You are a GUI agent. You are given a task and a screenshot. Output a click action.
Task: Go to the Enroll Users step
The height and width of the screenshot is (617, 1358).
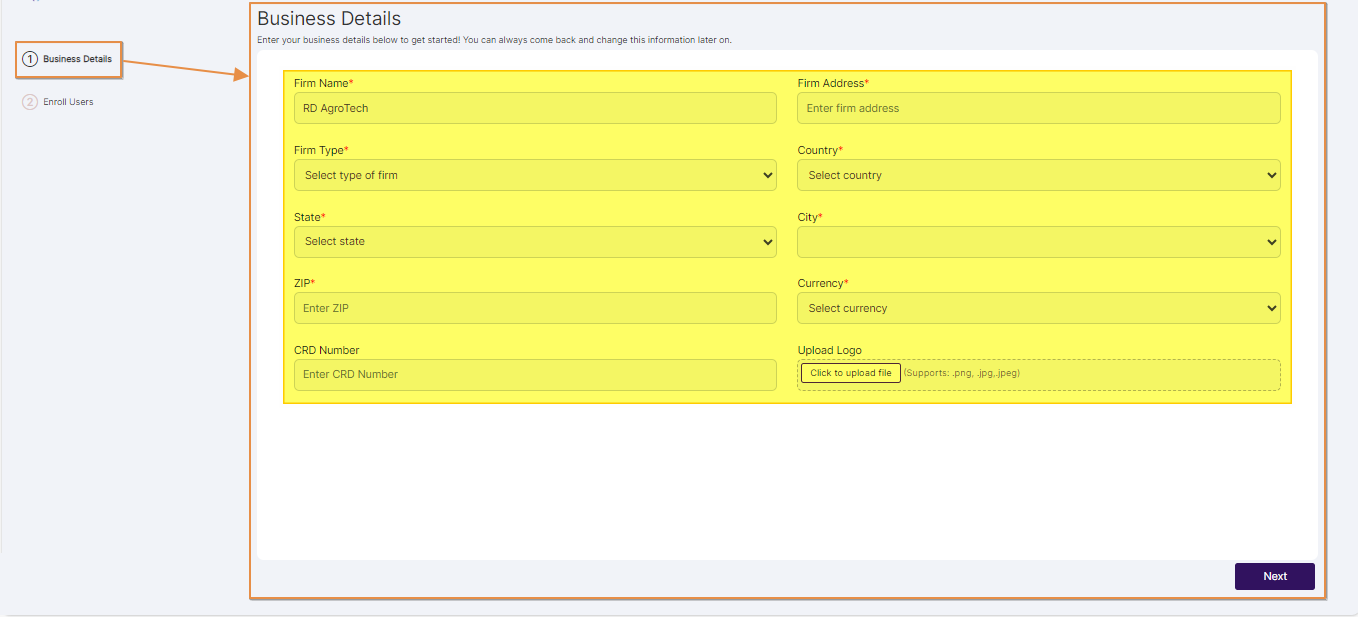pos(68,102)
